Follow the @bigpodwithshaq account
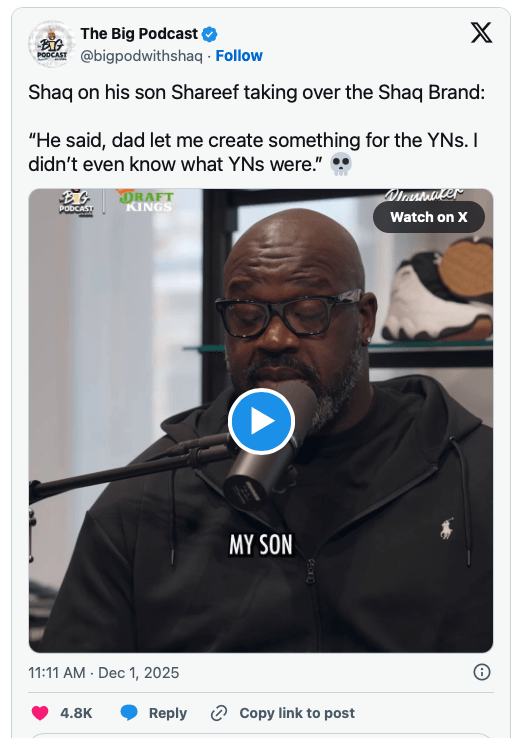Image resolution: width=524 pixels, height=738 pixels. [x=239, y=56]
